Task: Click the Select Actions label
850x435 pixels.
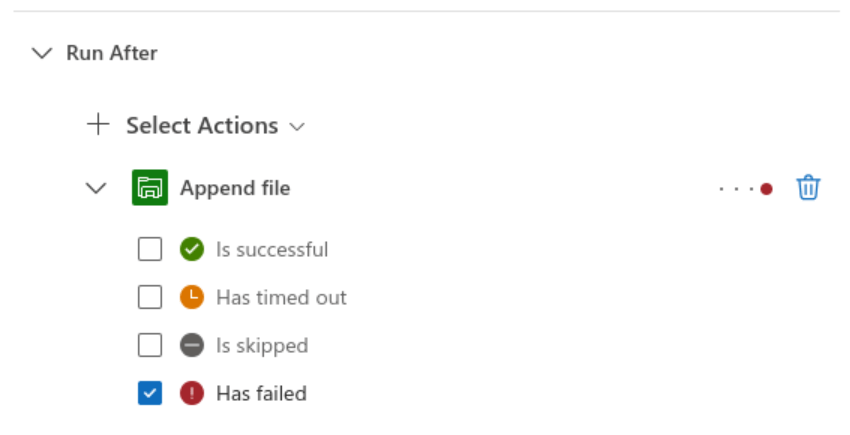Action: point(202,126)
